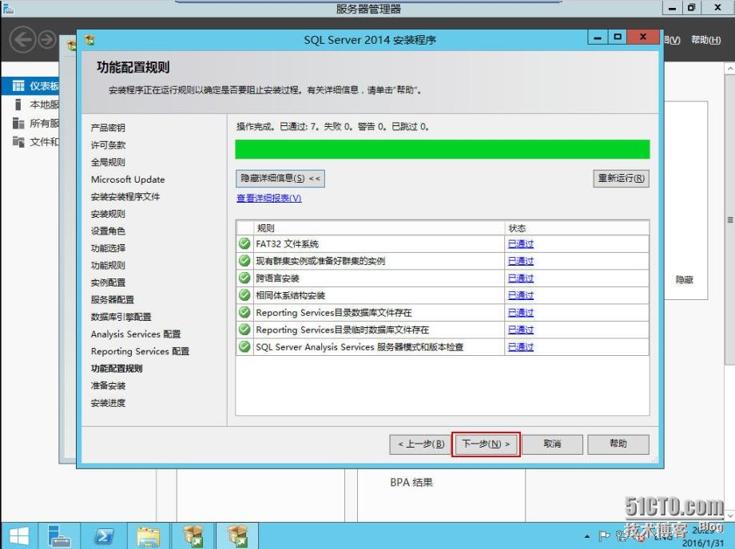This screenshot has height=549, width=735.
Task: Click 隐藏 link in Server Manager panel
Action: pyautogui.click(x=684, y=280)
